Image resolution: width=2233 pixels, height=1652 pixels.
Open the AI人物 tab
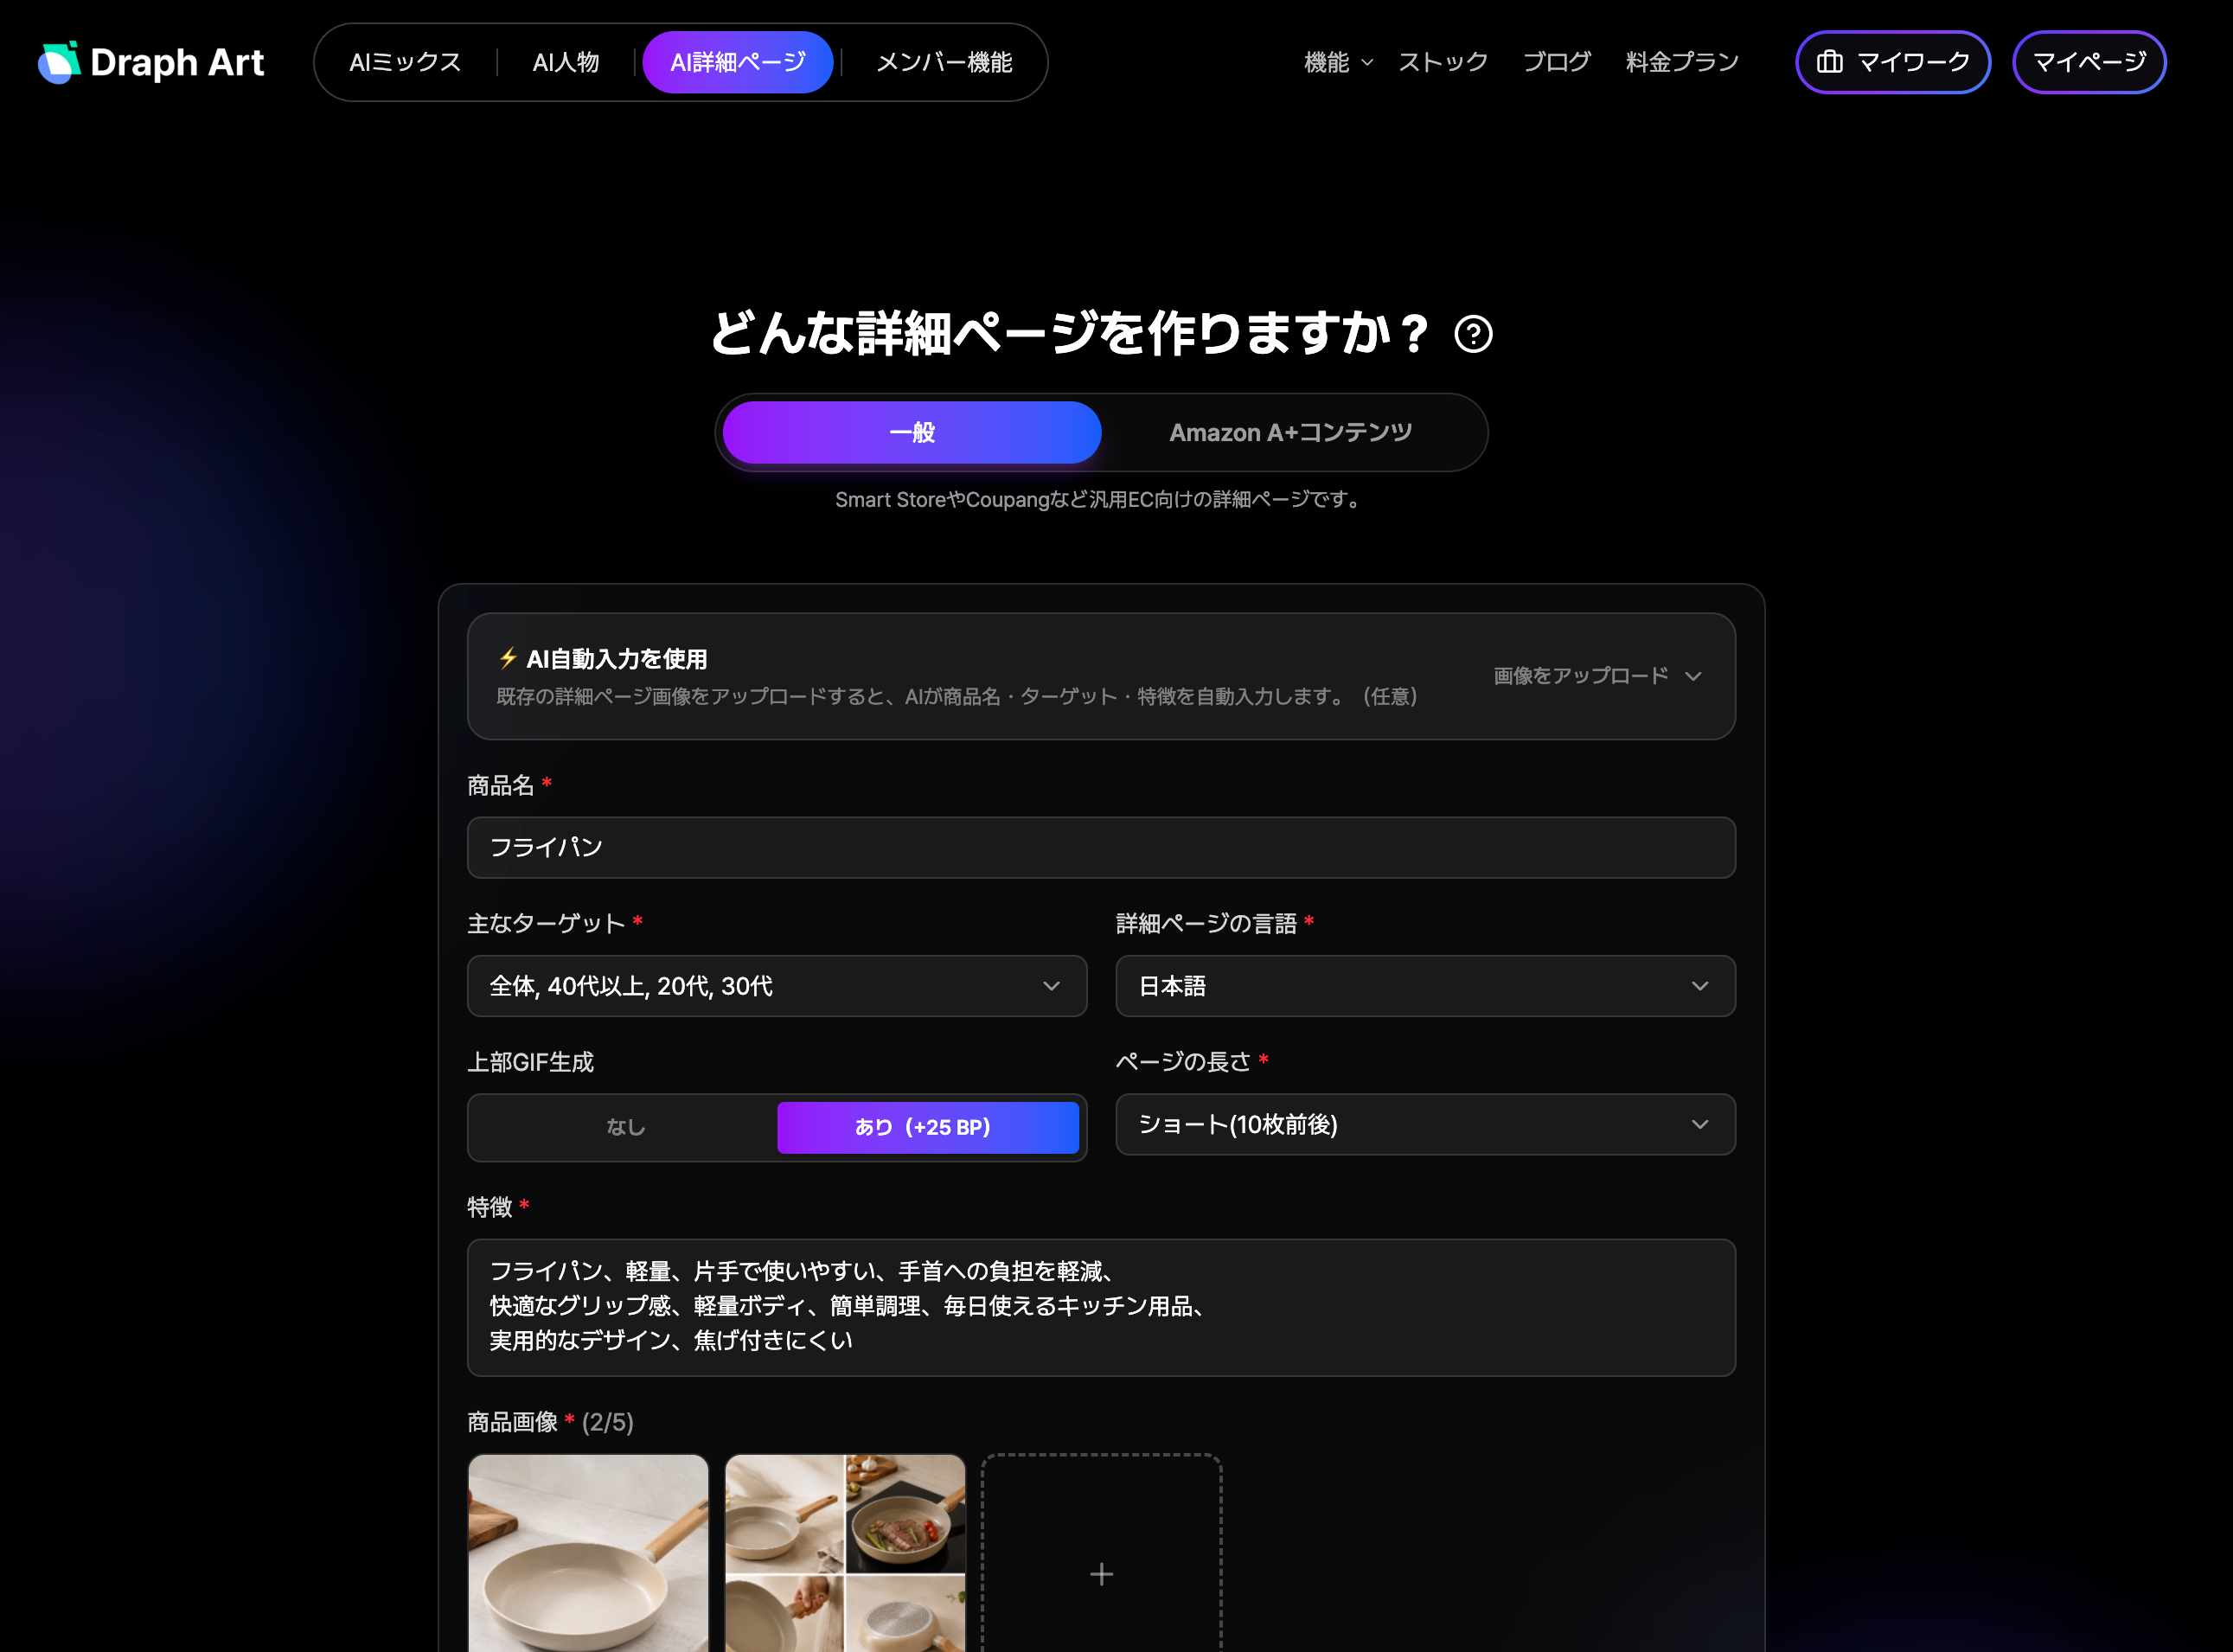pyautogui.click(x=565, y=62)
